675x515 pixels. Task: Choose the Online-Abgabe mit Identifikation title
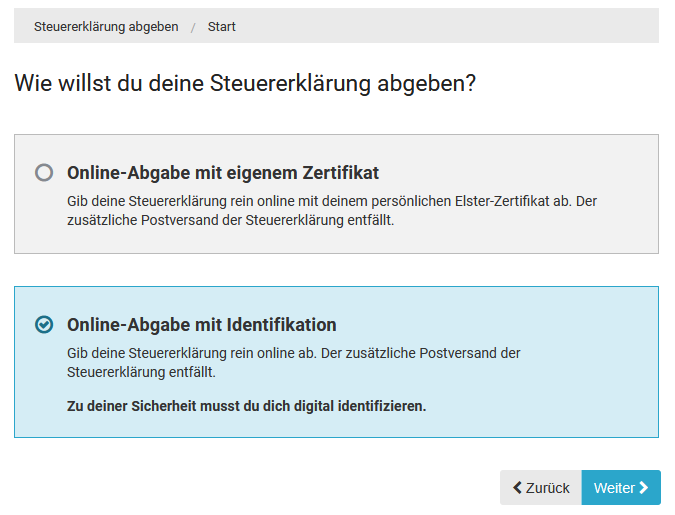pos(201,325)
